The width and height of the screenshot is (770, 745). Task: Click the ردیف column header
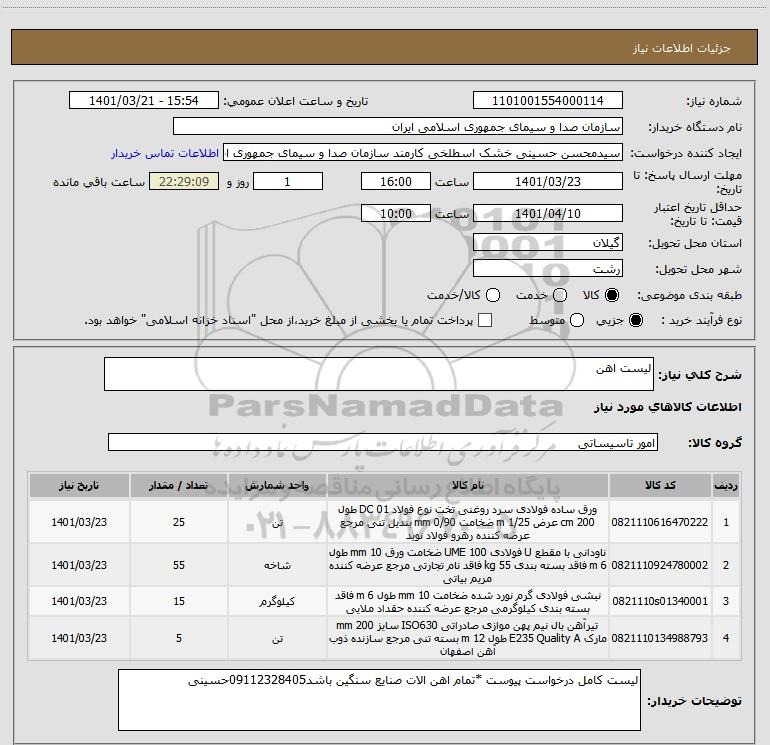point(726,486)
